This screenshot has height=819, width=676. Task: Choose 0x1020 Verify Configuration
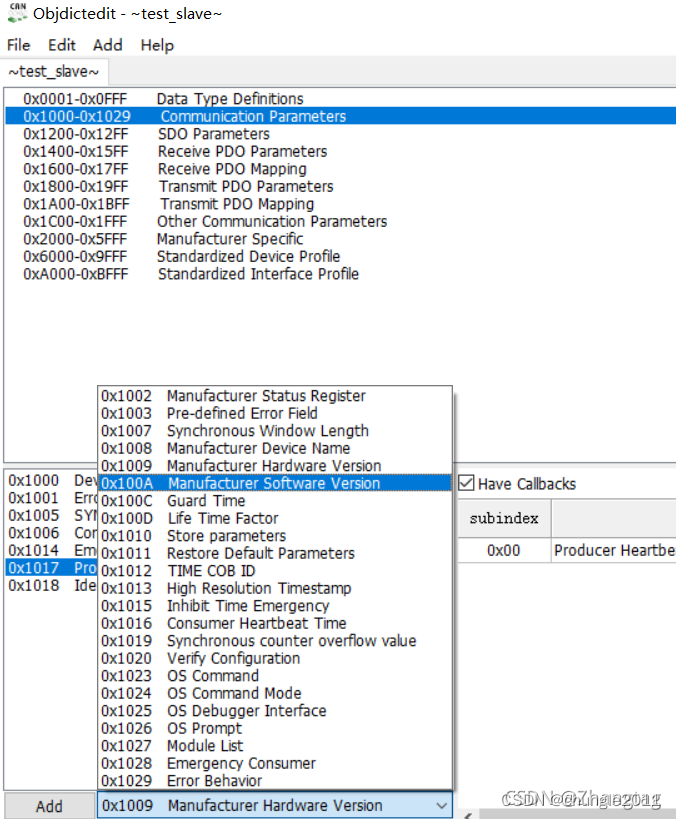[275, 658]
